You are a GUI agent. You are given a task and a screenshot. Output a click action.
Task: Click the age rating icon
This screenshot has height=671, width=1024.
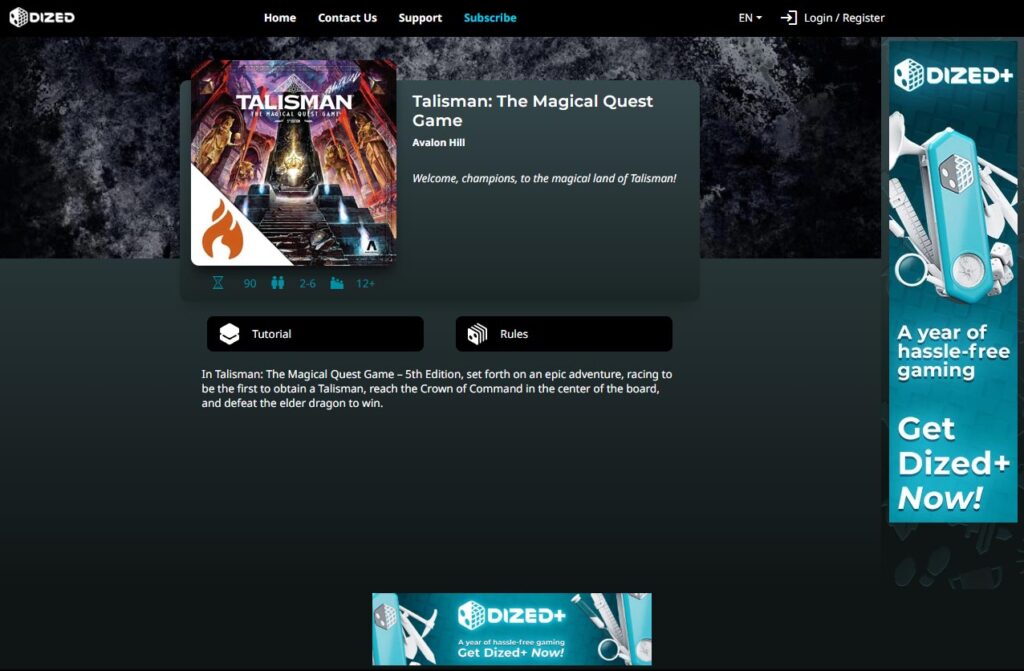click(x=336, y=283)
